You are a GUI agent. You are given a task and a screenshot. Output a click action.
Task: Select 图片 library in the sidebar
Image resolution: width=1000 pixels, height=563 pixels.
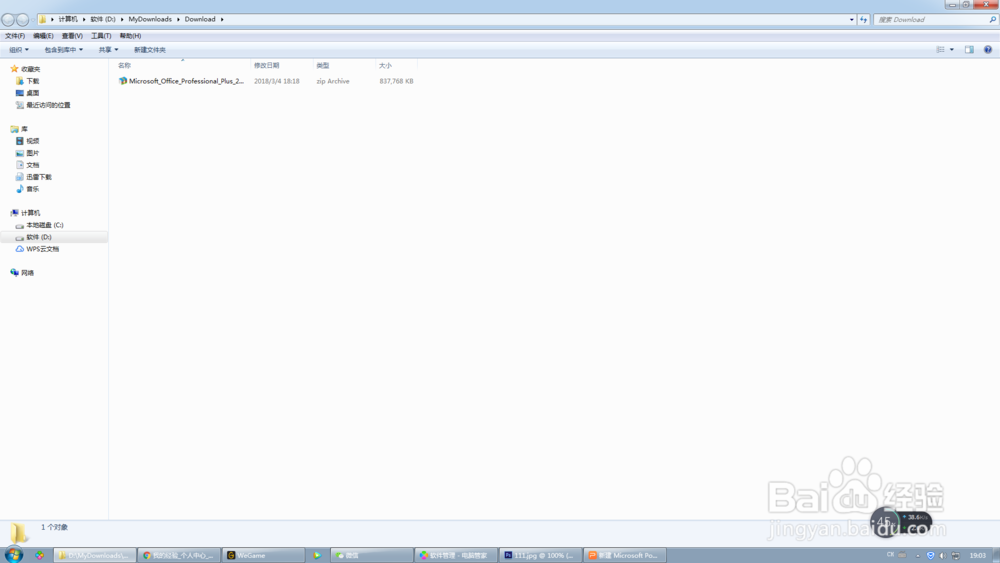pos(33,153)
